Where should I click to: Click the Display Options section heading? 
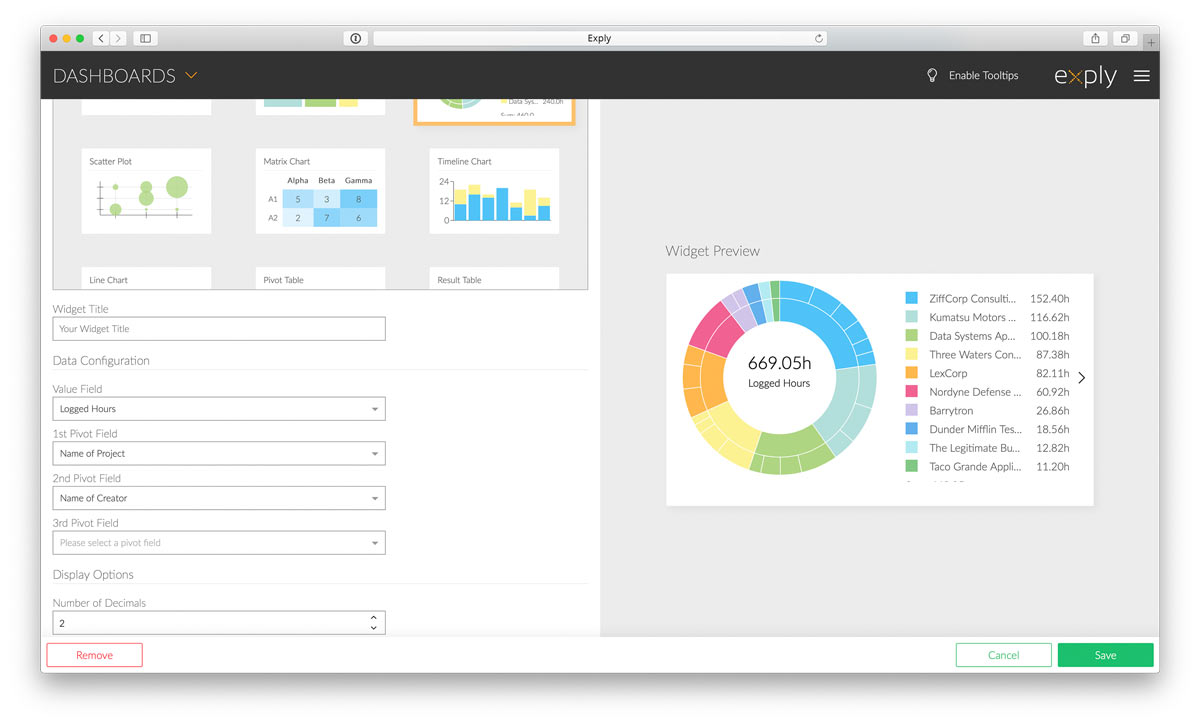(x=93, y=575)
